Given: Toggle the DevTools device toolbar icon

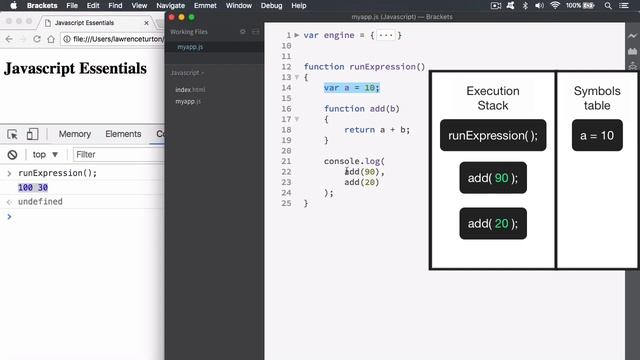Looking at the screenshot, I should pyautogui.click(x=33, y=134).
